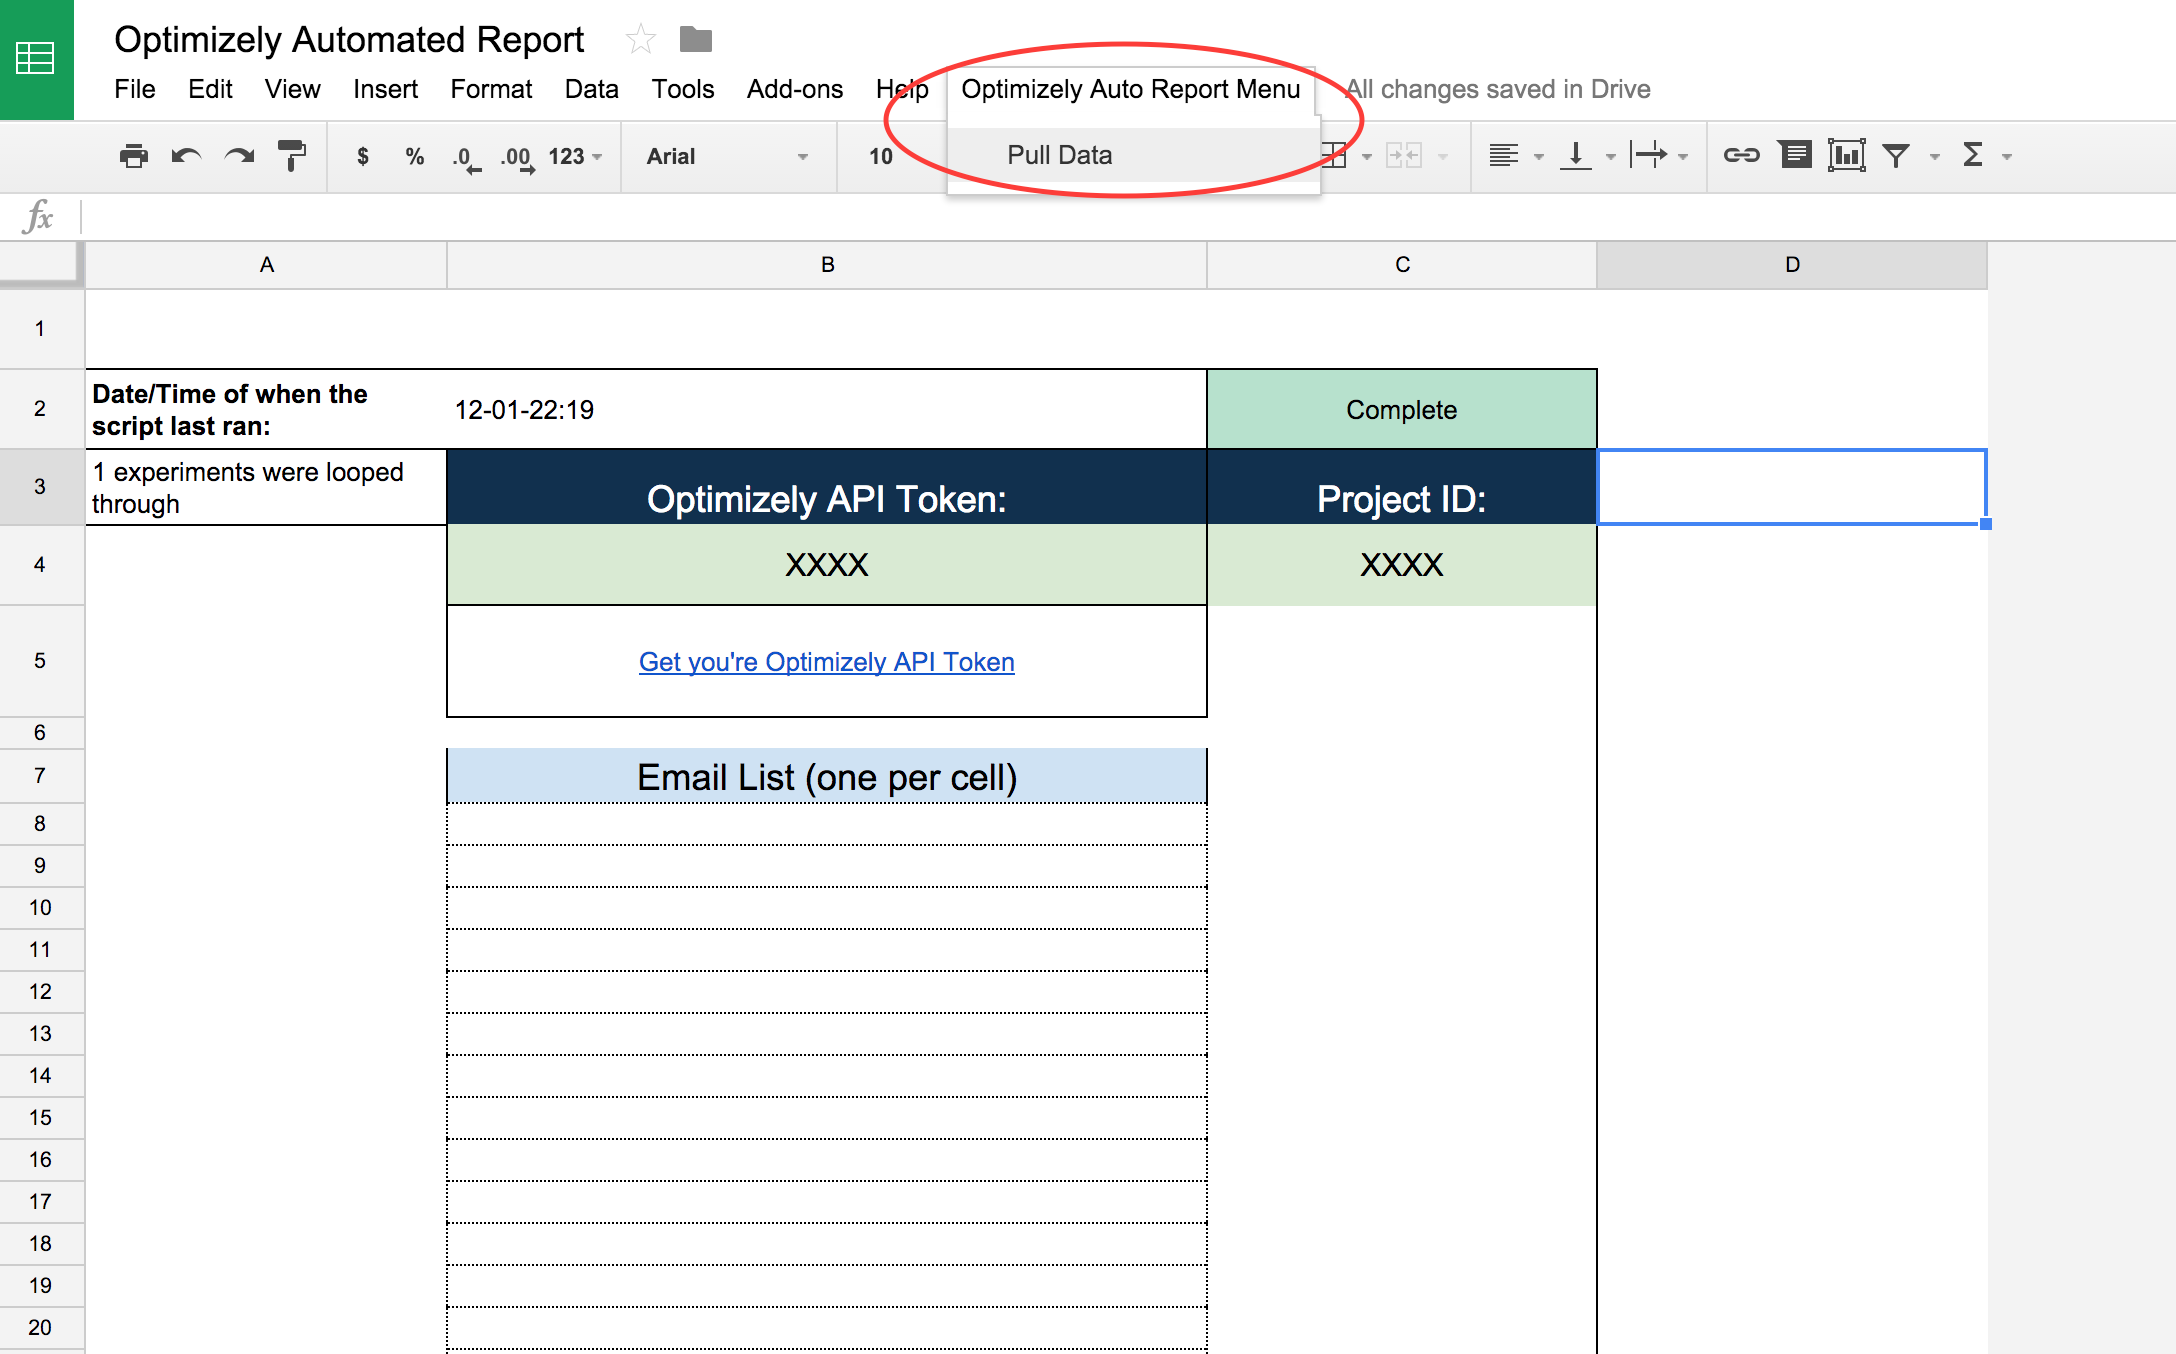The image size is (2176, 1354).
Task: Click the redo arrow icon
Action: (x=239, y=156)
